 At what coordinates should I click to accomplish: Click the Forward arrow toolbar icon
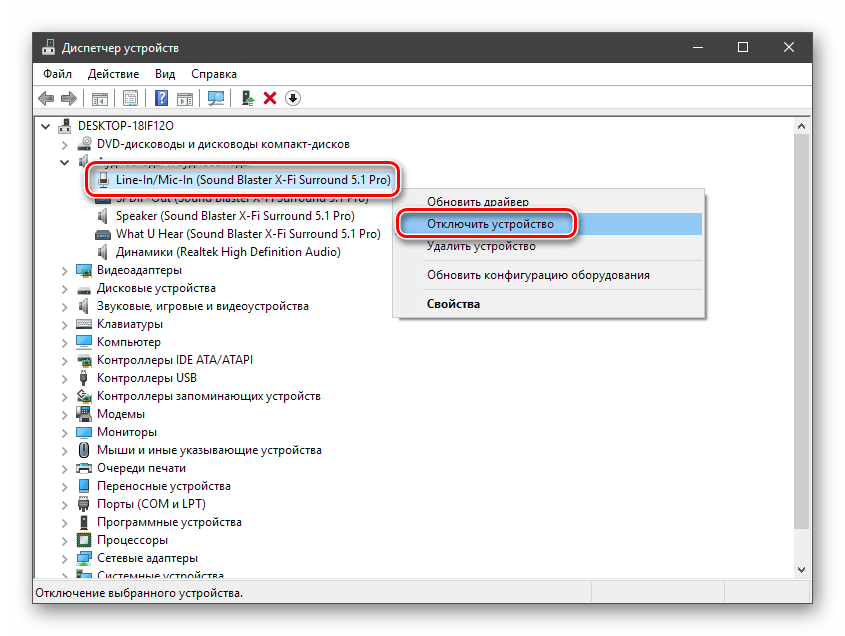(x=68, y=98)
